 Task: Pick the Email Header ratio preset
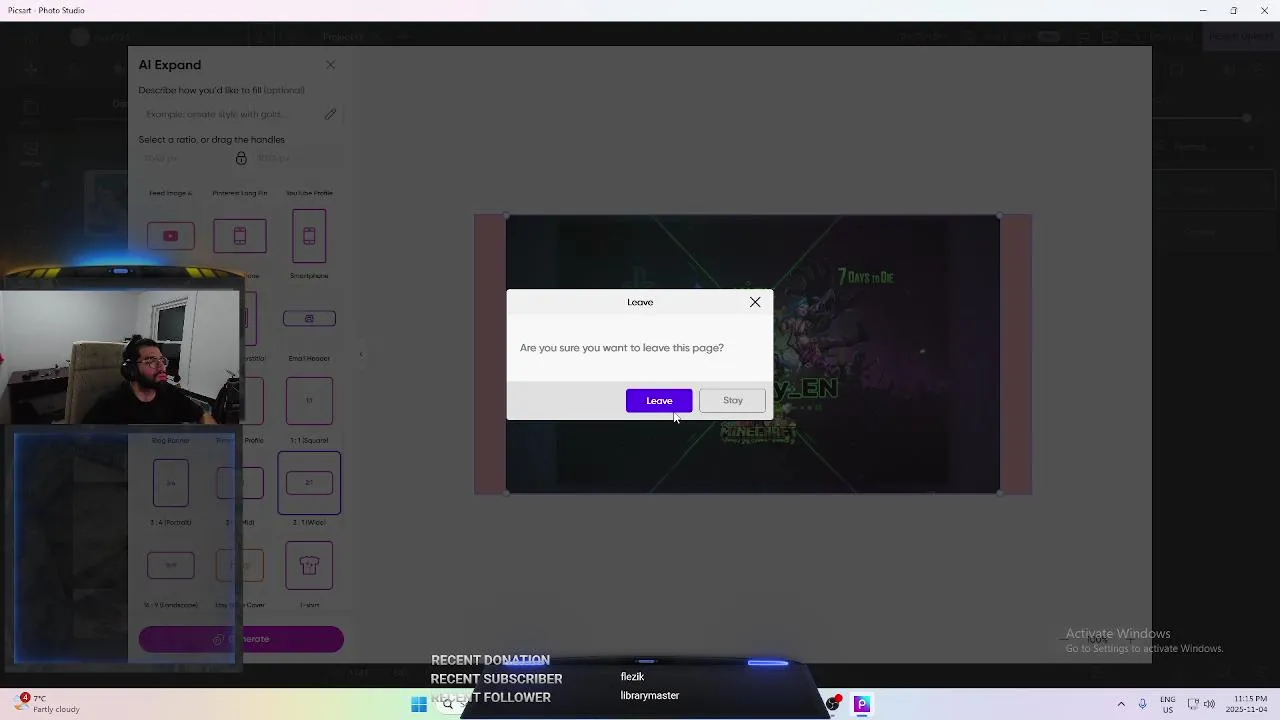click(x=309, y=318)
